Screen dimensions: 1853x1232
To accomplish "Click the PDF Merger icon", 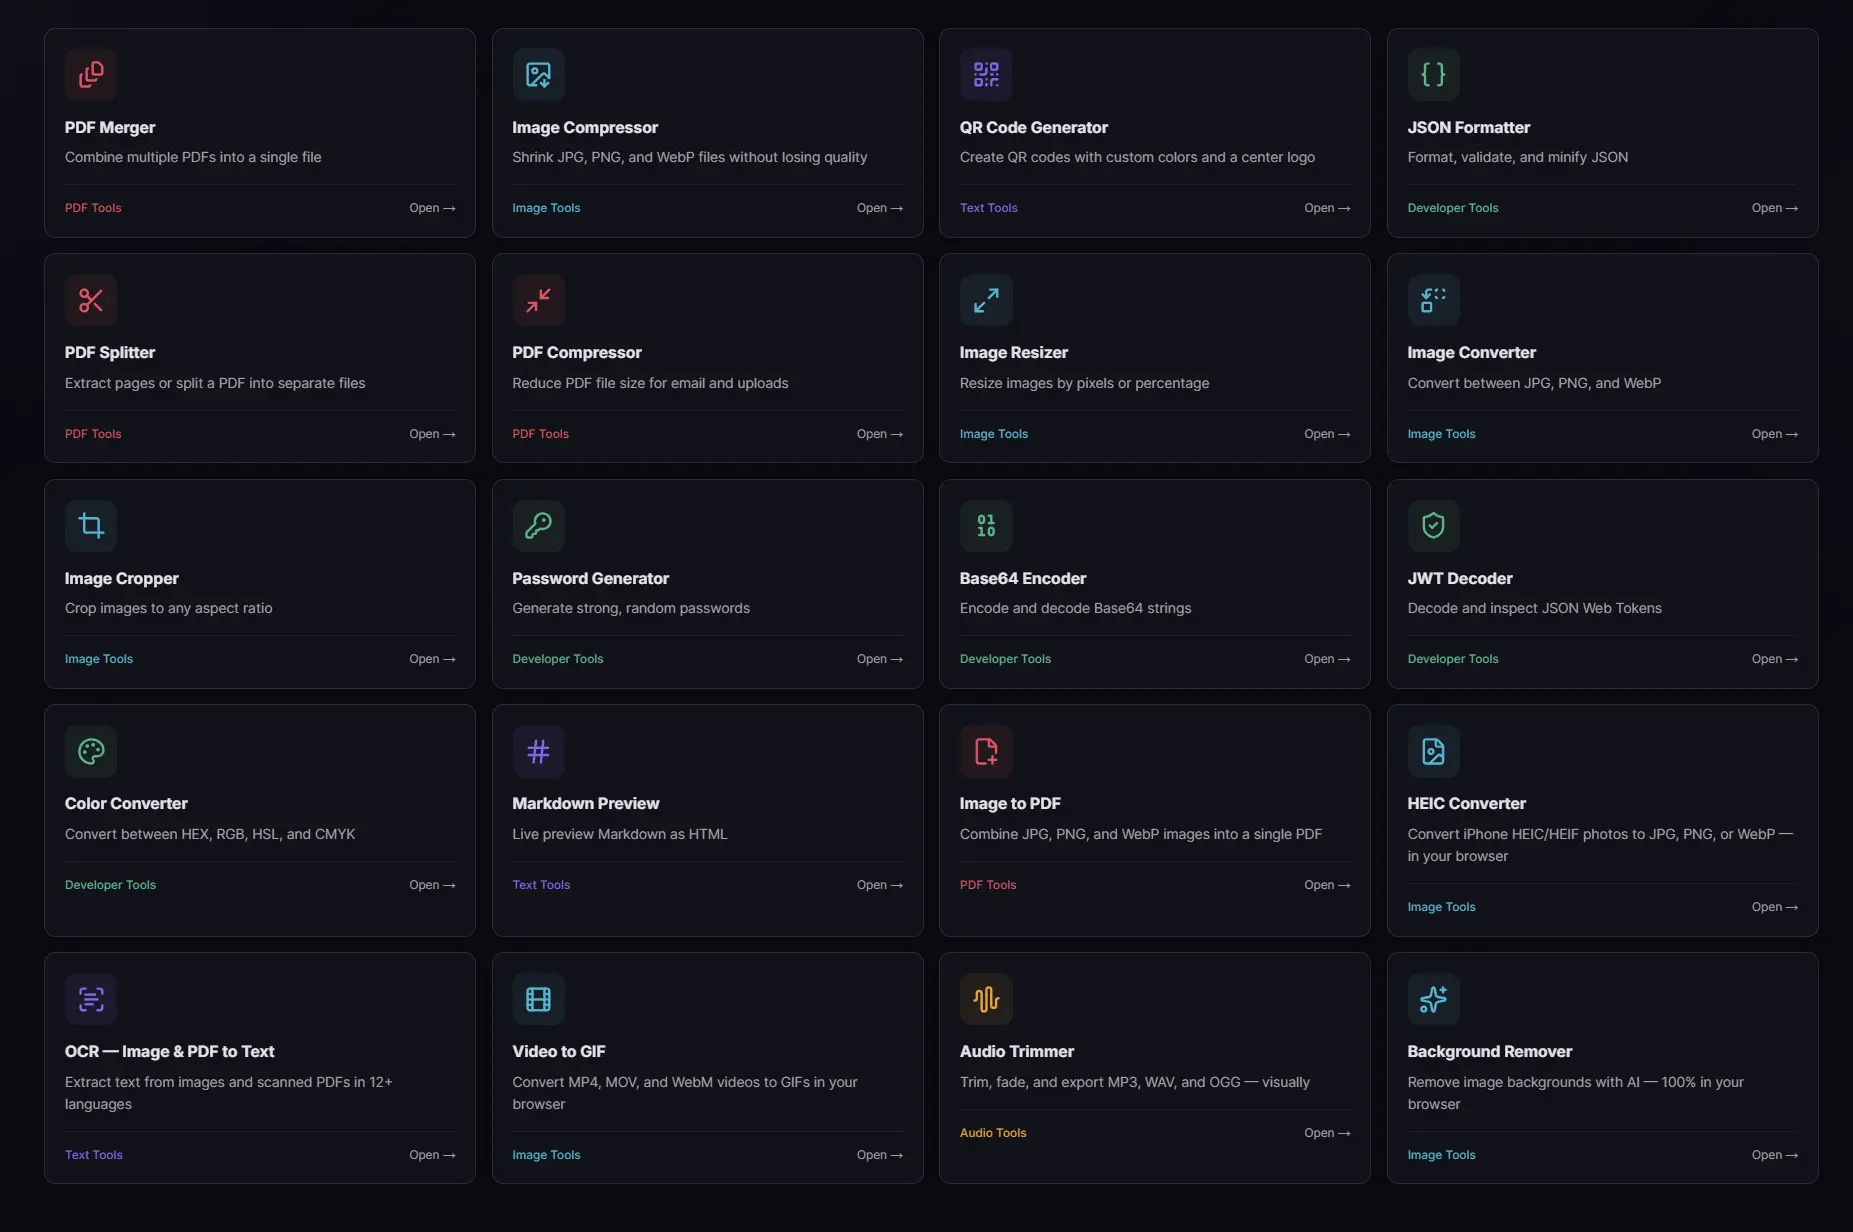I will pyautogui.click(x=91, y=74).
